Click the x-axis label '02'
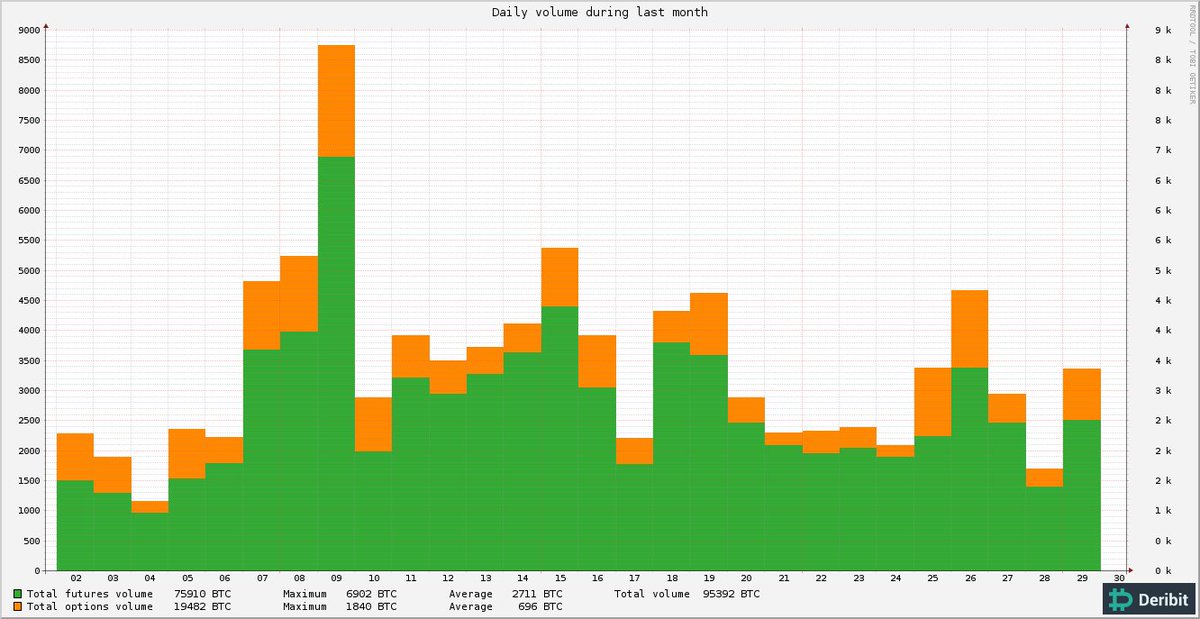This screenshot has height=619, width=1200. (76, 579)
